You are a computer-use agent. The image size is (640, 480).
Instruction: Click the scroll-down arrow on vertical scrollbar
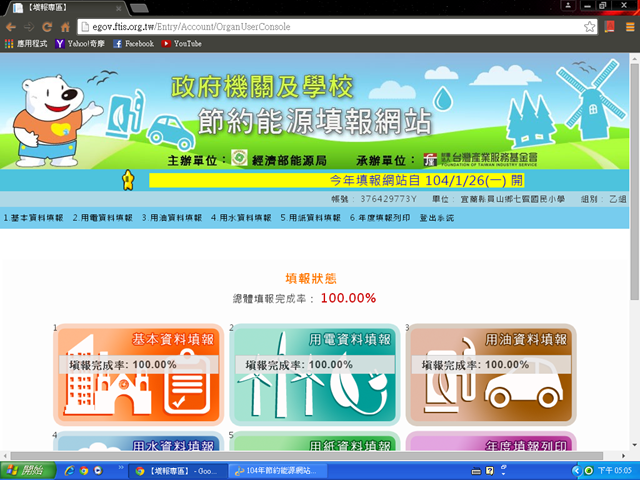[x=634, y=445]
